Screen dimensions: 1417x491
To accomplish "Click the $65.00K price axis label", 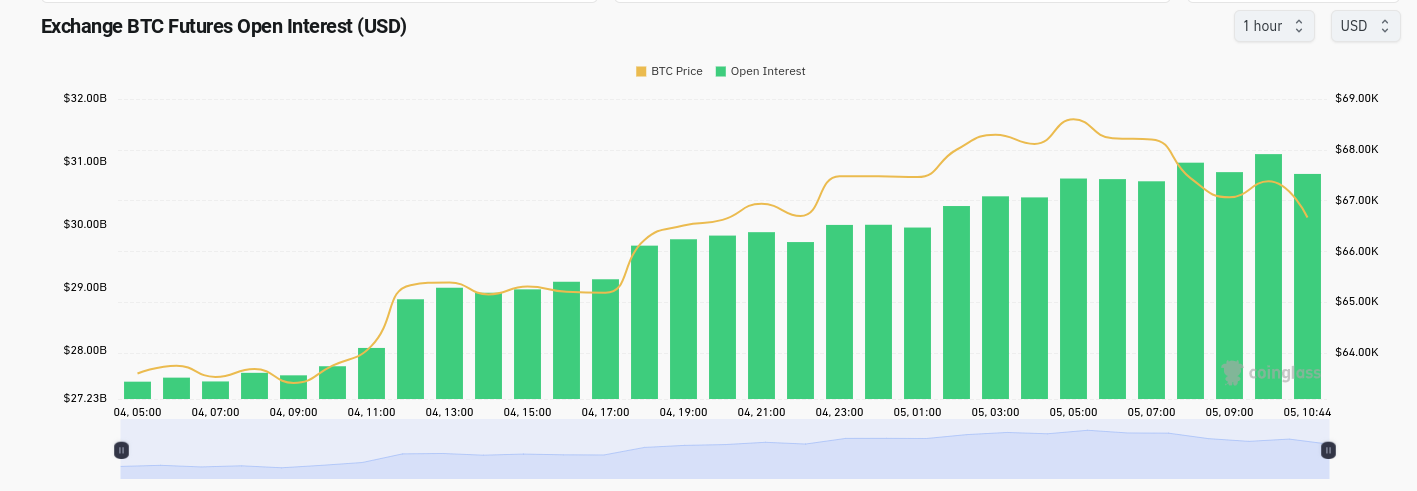I will point(1357,301).
